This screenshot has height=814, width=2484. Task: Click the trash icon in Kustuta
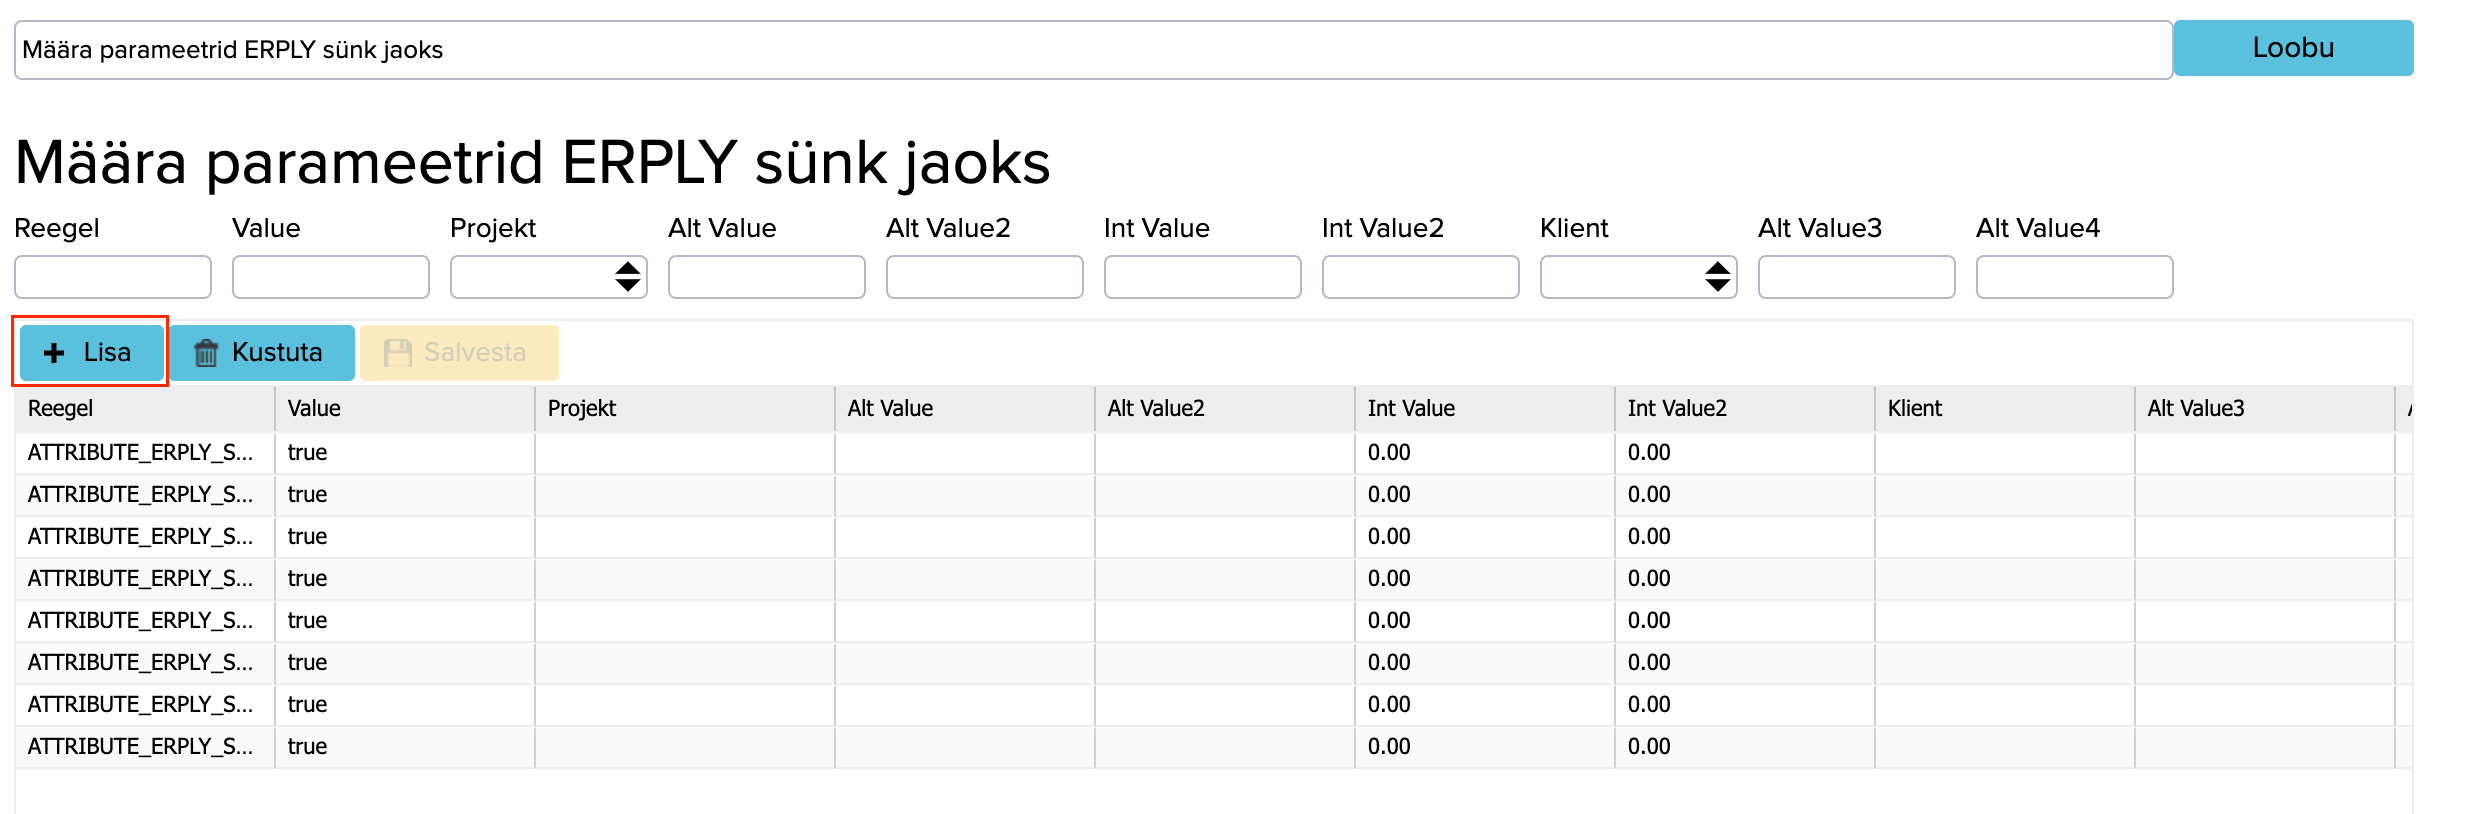(206, 353)
